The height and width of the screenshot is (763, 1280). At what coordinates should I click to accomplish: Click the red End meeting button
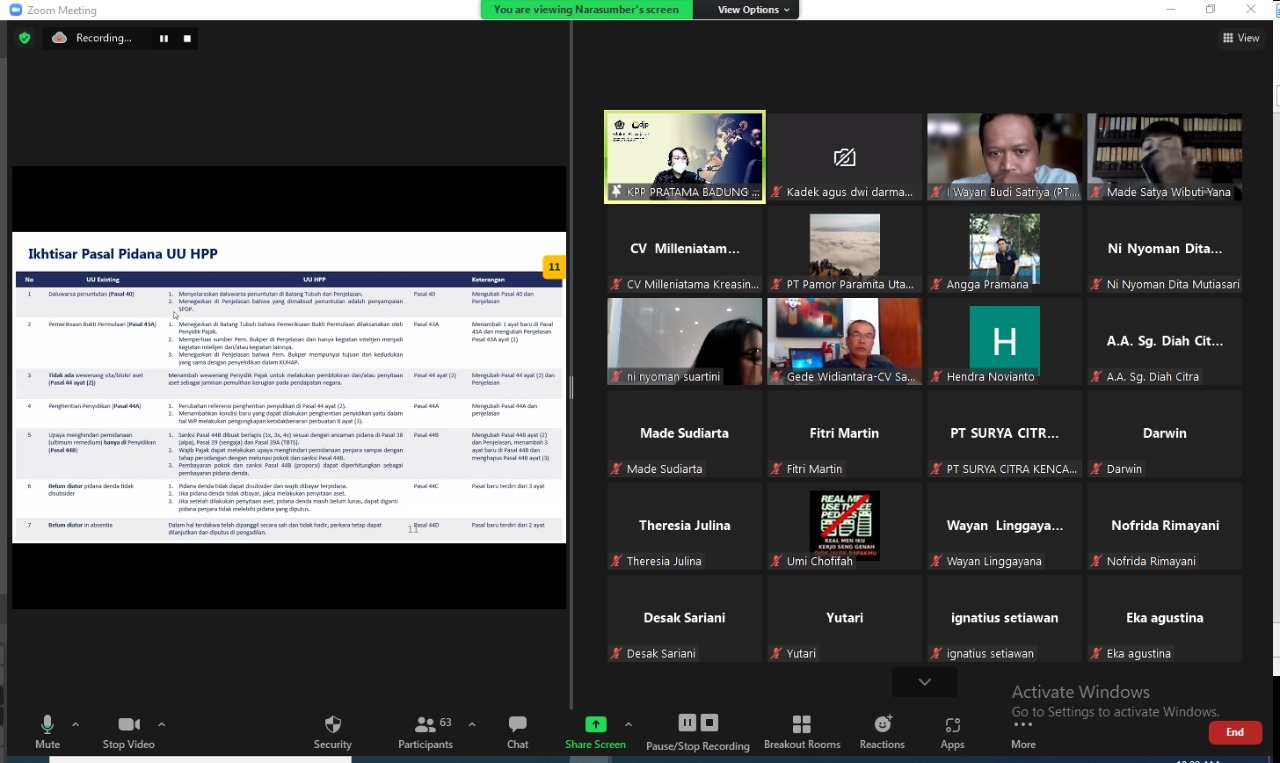tap(1235, 733)
